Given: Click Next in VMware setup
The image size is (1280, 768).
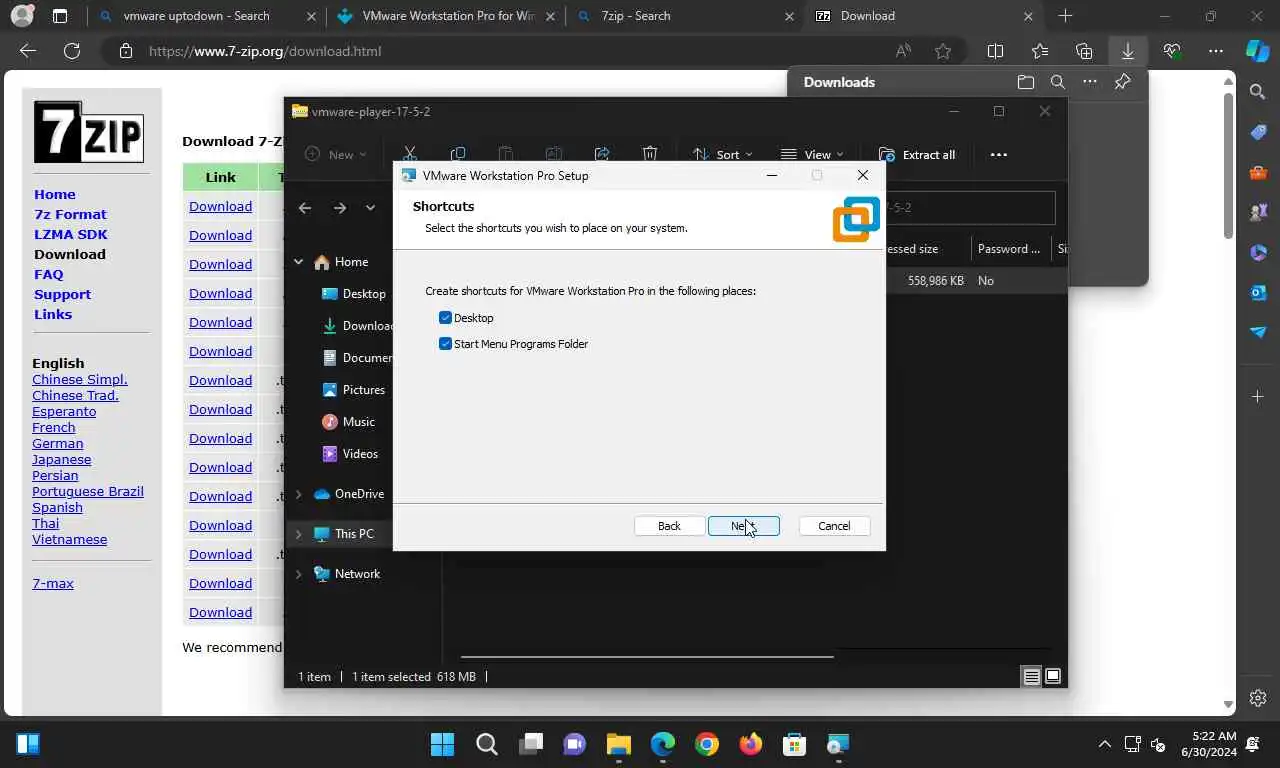Looking at the screenshot, I should tap(744, 526).
